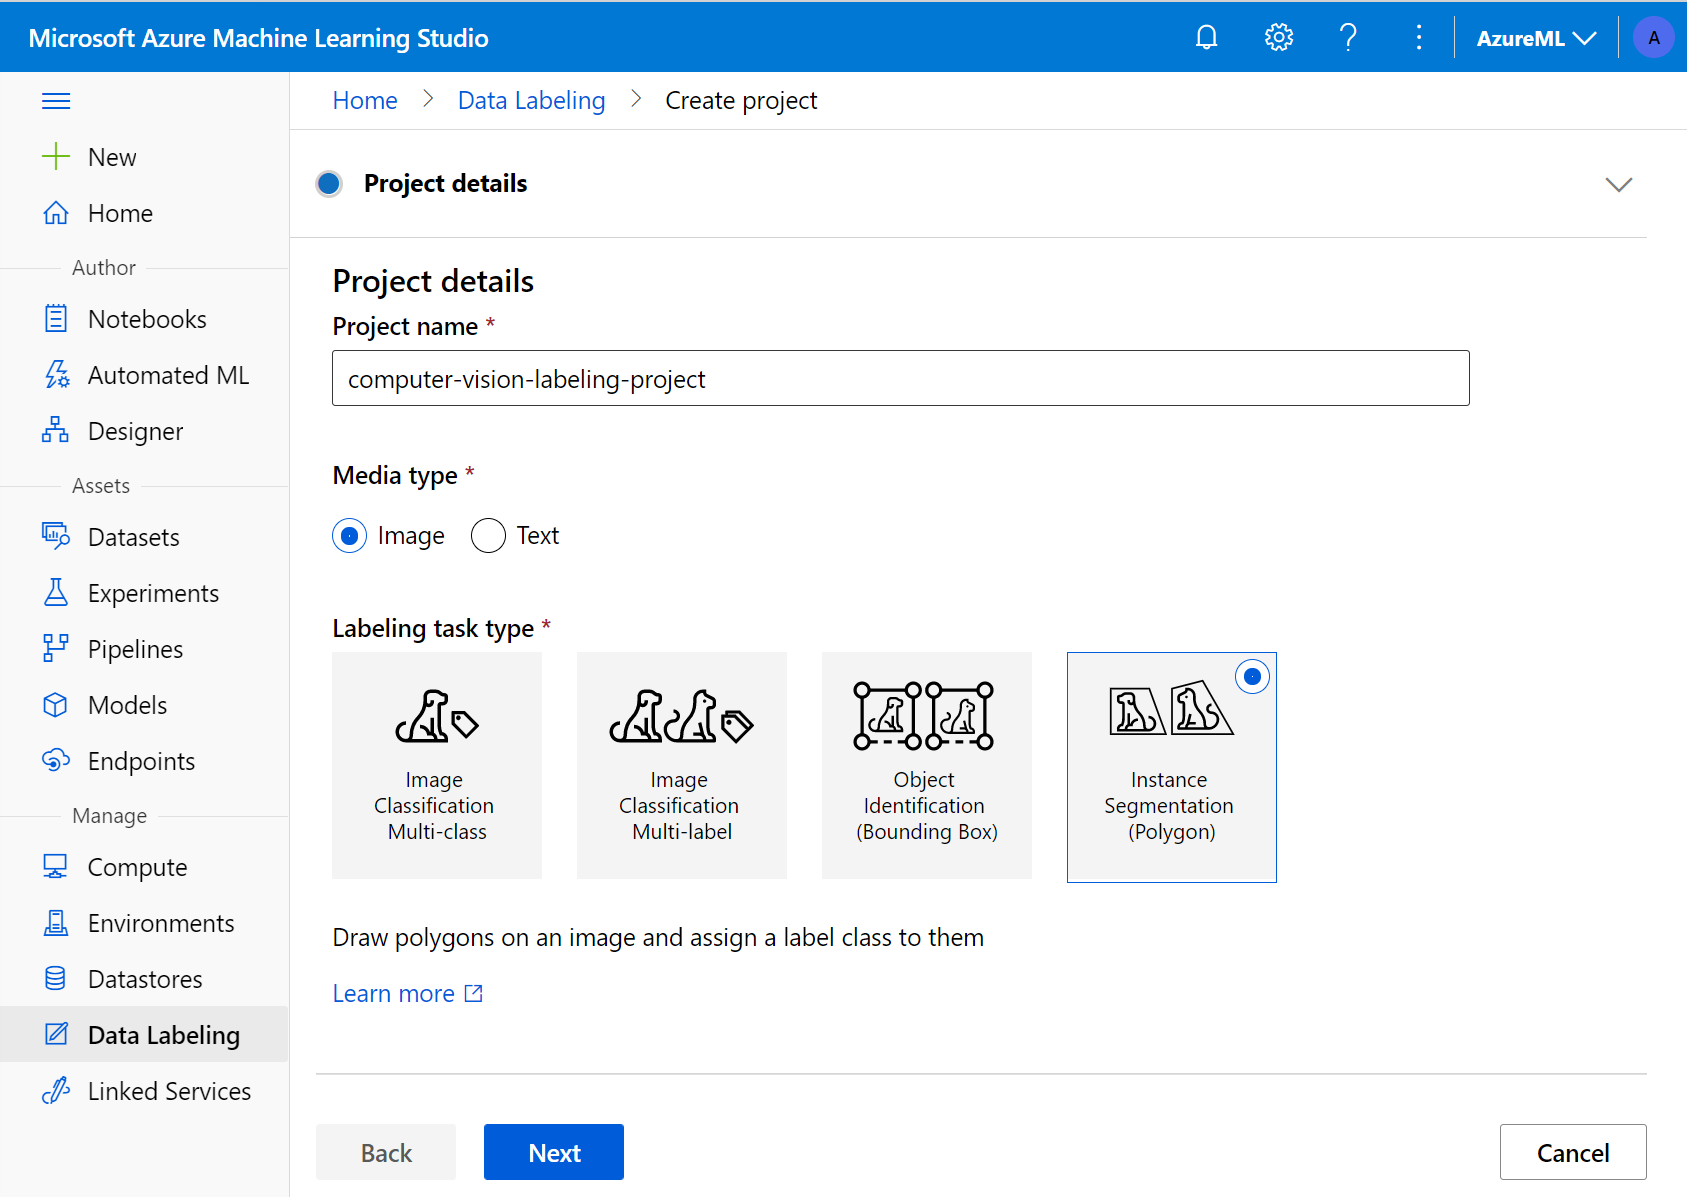Open the vertical ellipsis menu
This screenshot has width=1687, height=1197.
coord(1419,38)
